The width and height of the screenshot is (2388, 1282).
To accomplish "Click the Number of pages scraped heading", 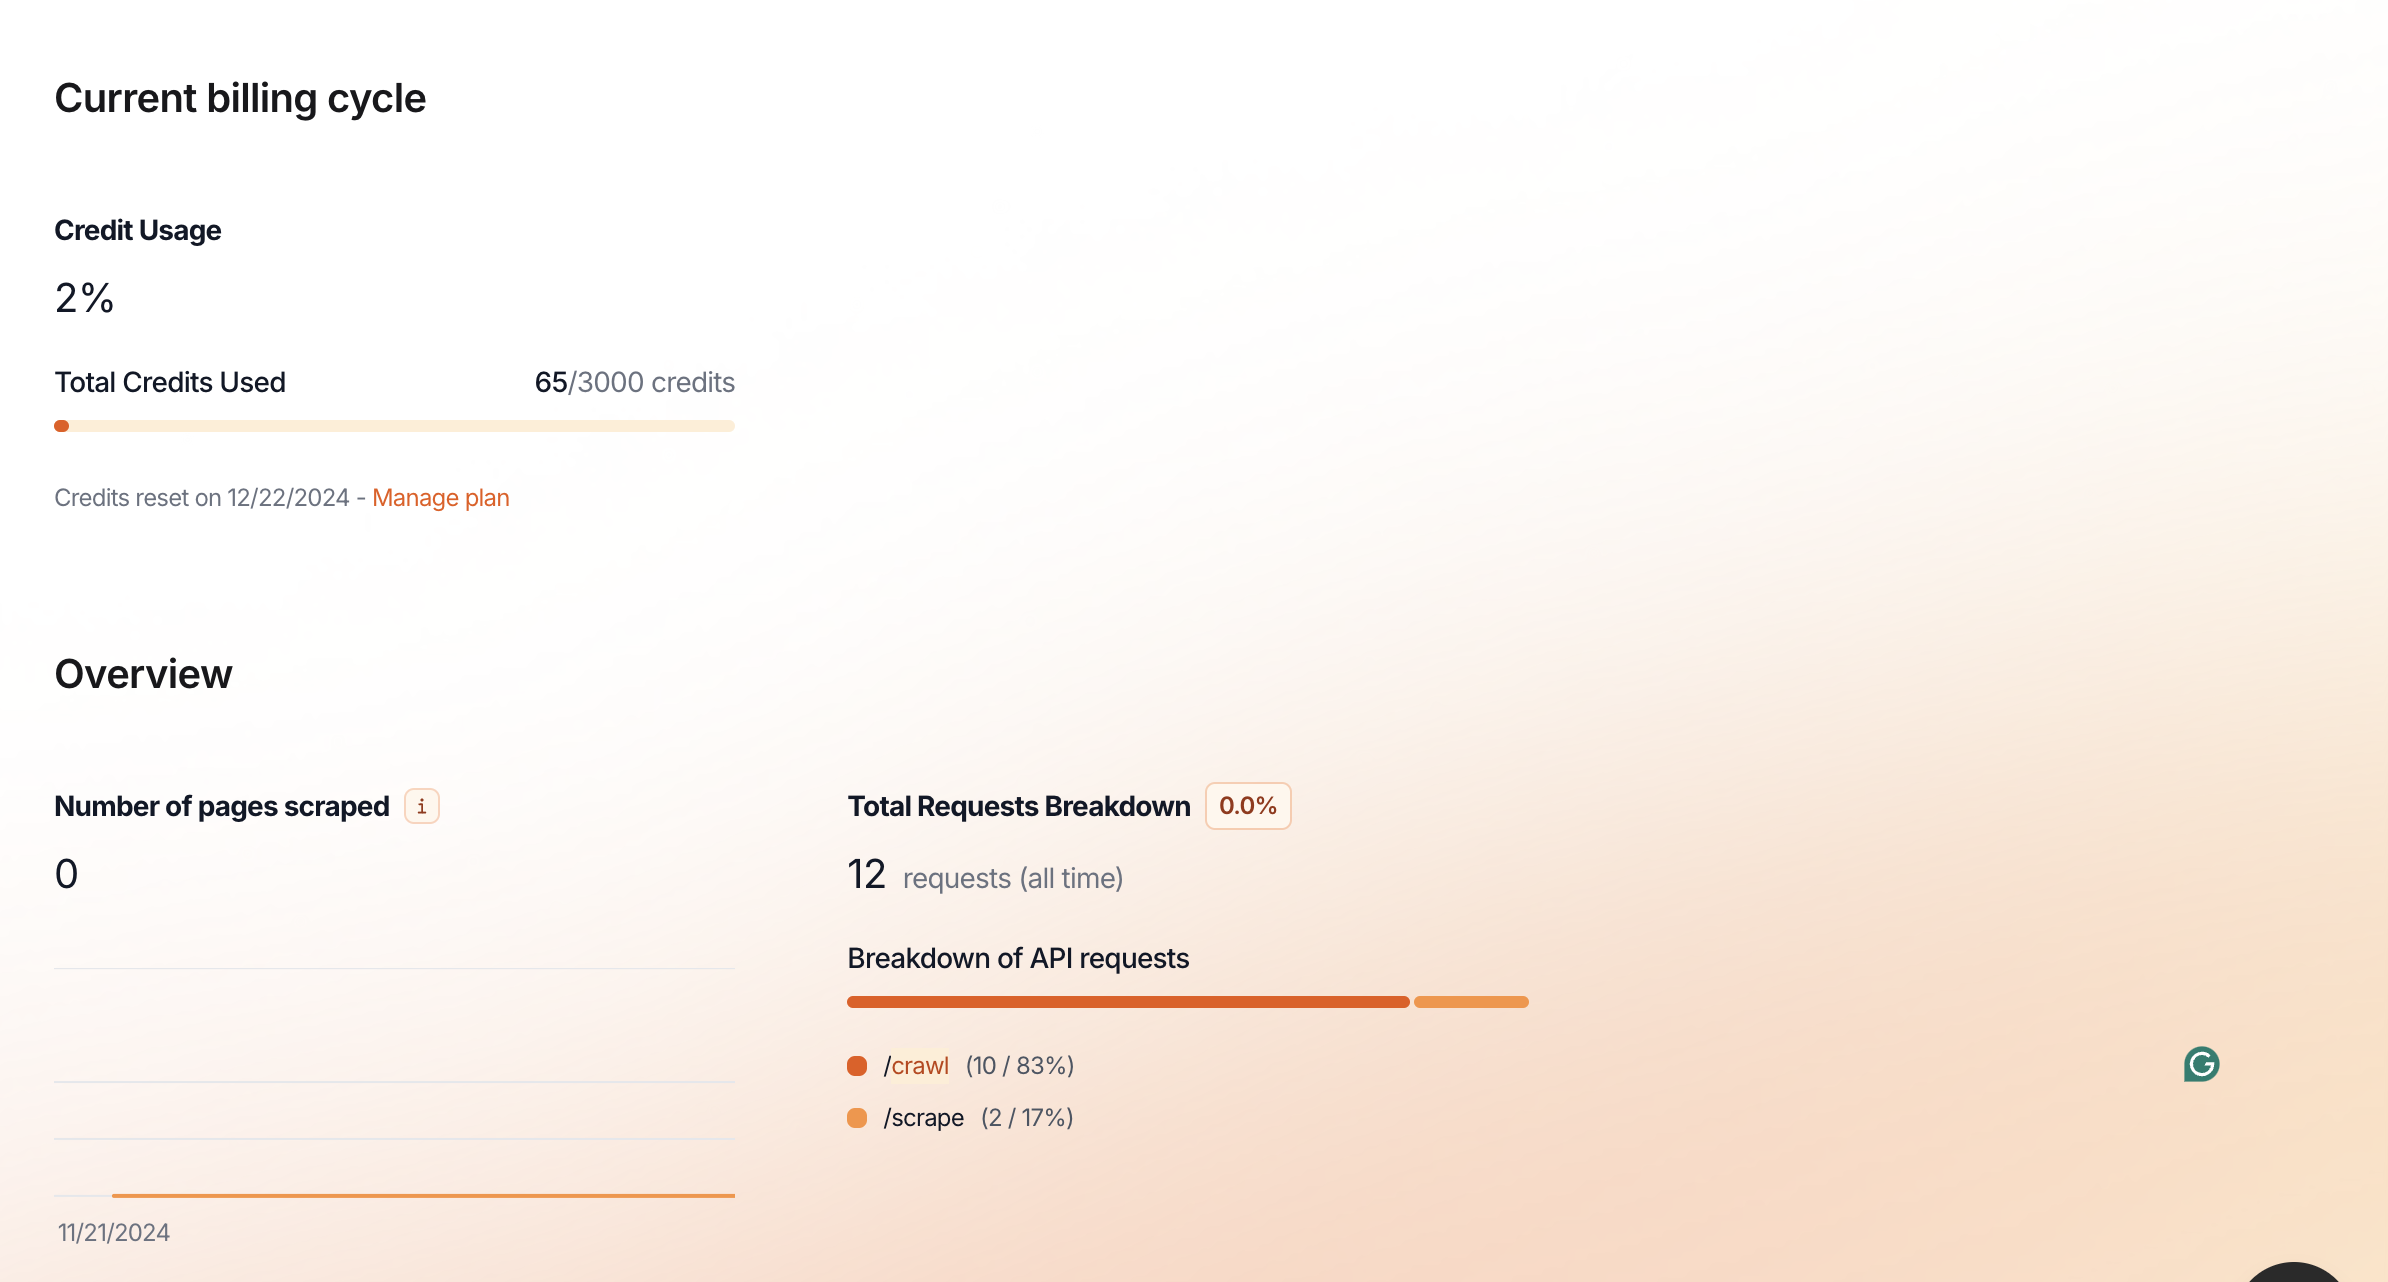I will pos(222,806).
